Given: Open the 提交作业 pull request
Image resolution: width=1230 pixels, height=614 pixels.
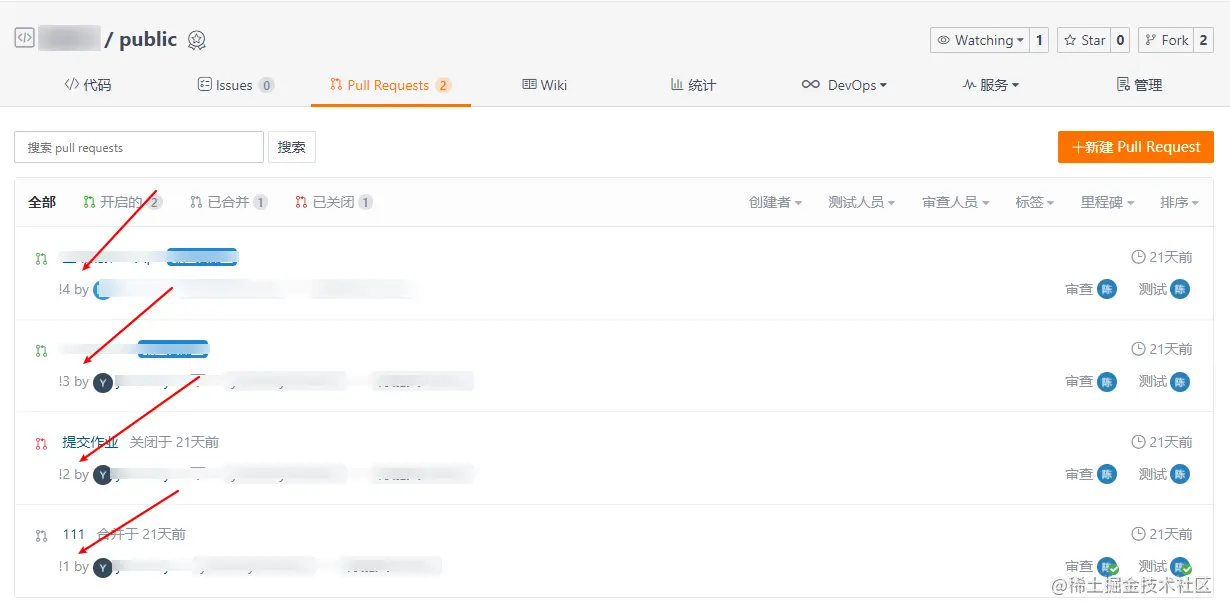Looking at the screenshot, I should [x=91, y=442].
